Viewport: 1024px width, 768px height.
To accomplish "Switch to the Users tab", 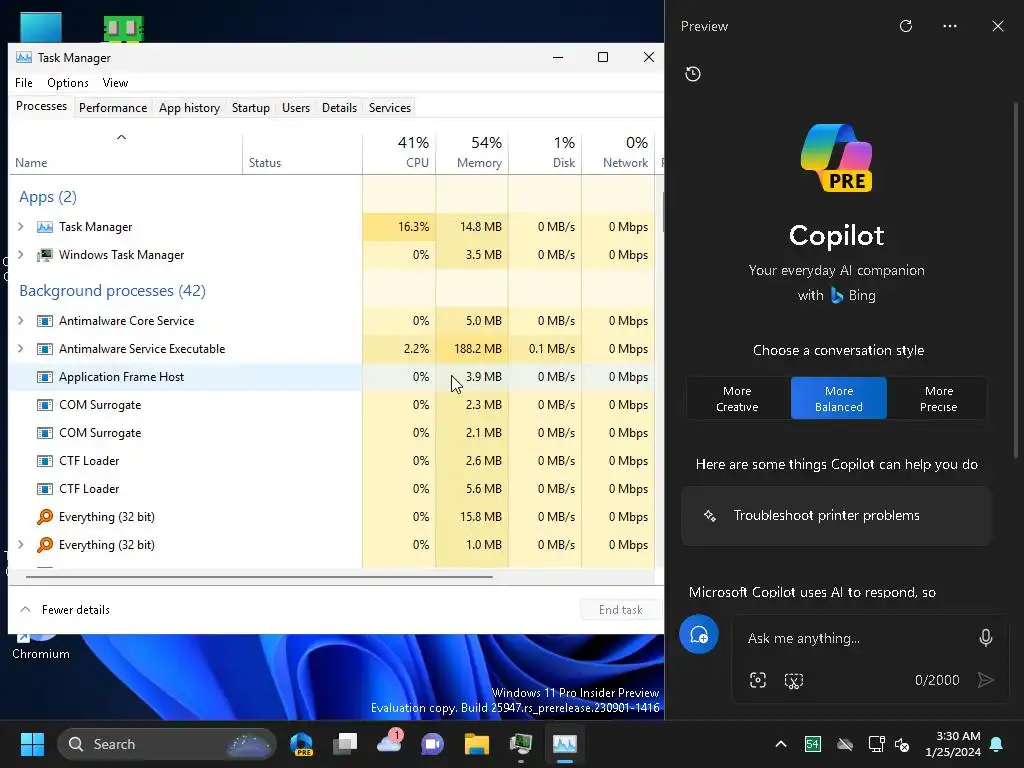I will pos(296,108).
